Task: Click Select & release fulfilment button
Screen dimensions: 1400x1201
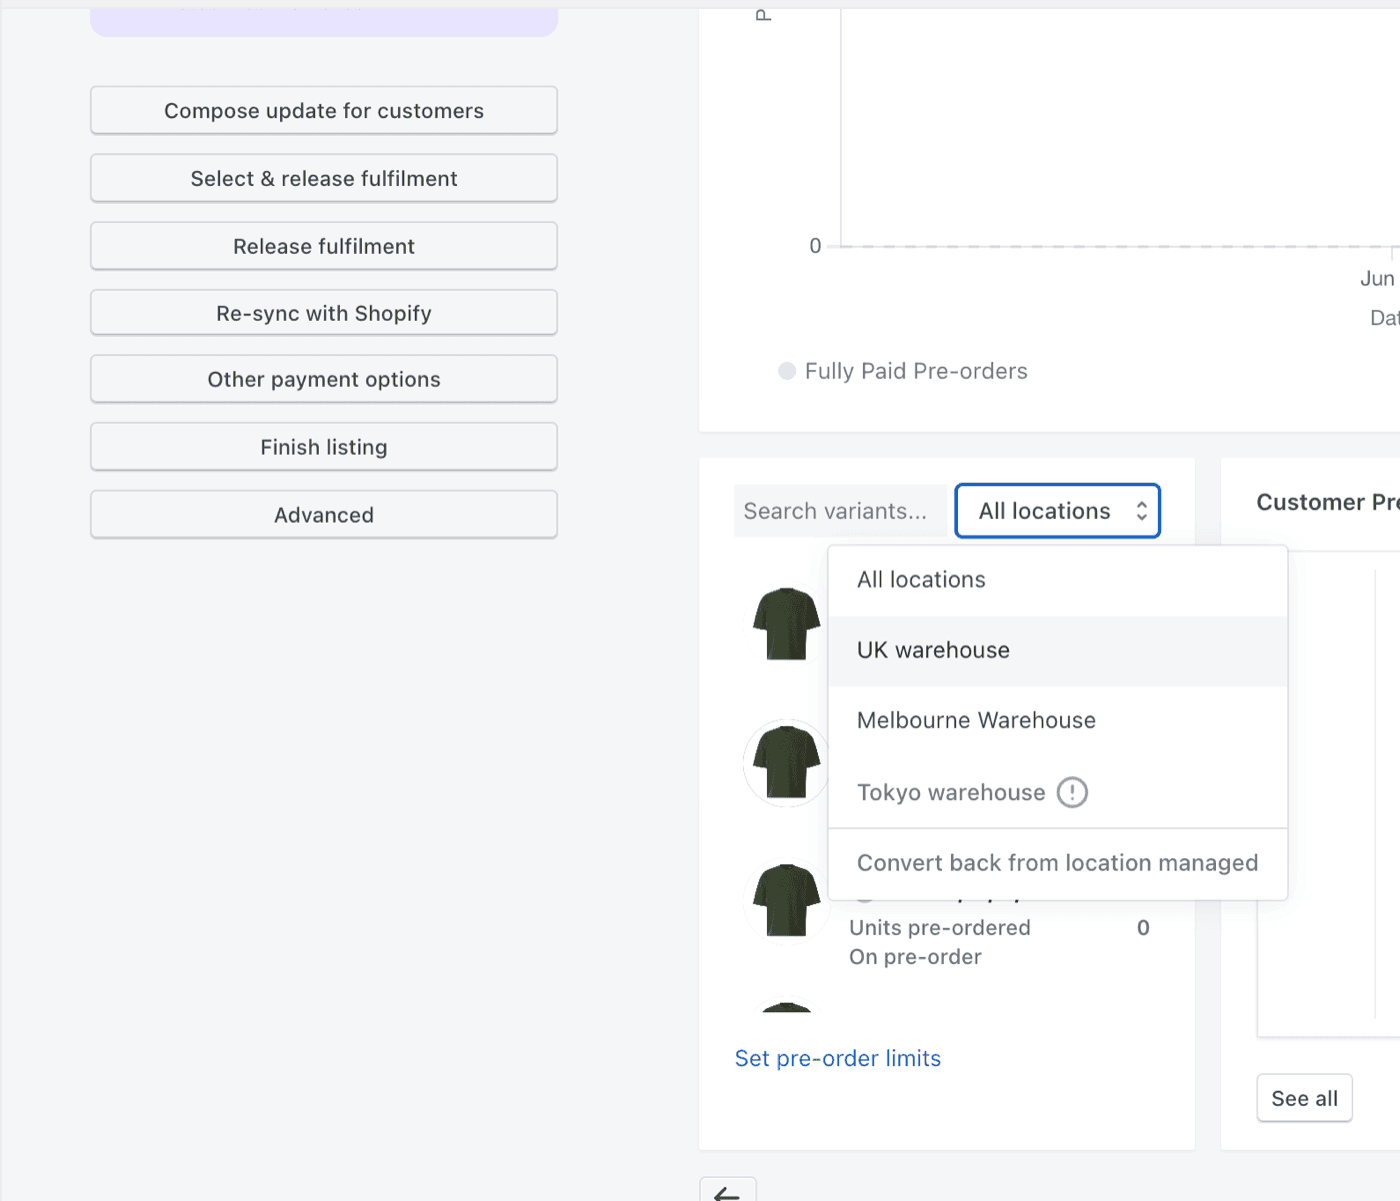Action: (x=324, y=178)
